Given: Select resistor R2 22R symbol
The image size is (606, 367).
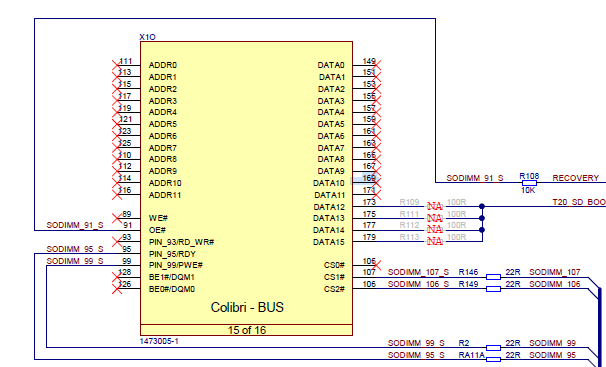Looking at the screenshot, I should point(493,348).
